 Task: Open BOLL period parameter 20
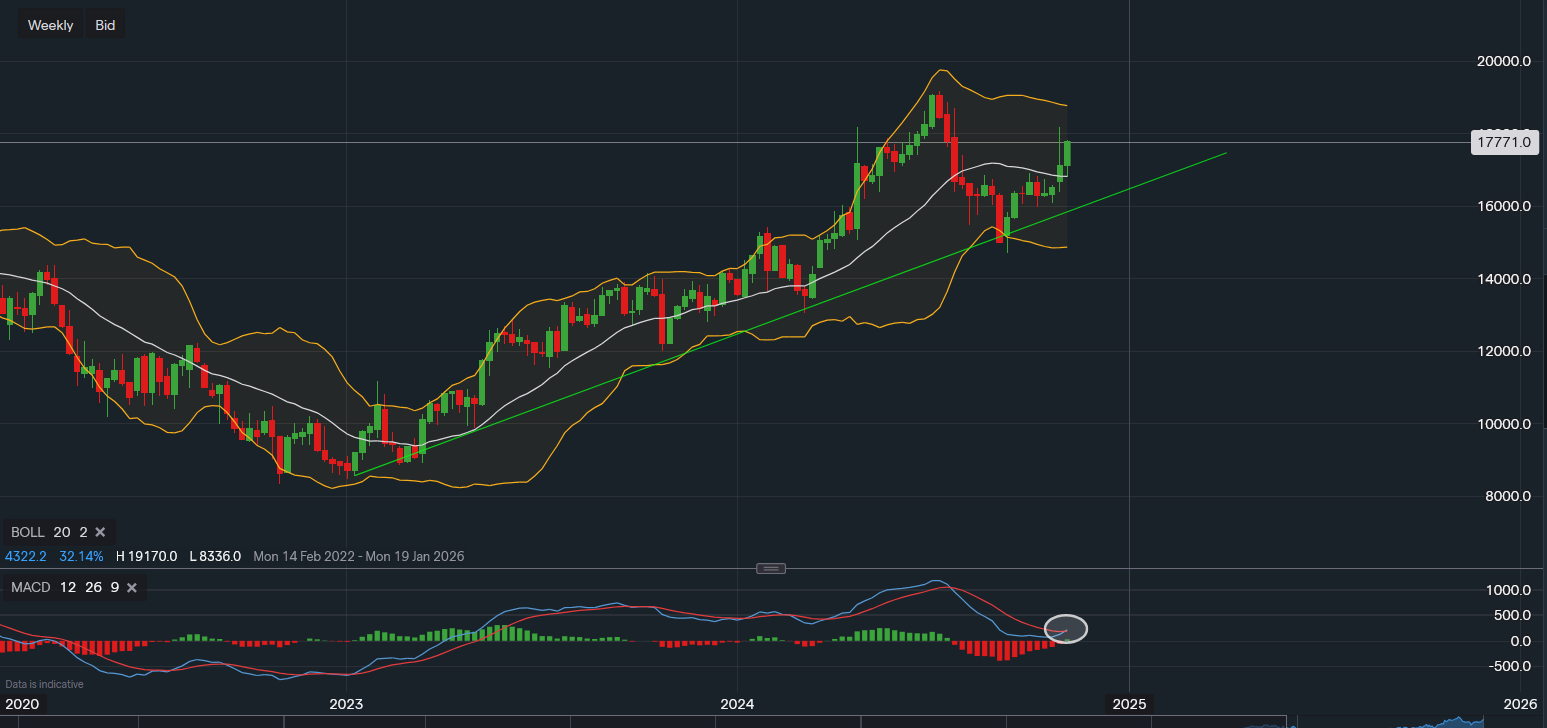pyautogui.click(x=61, y=532)
